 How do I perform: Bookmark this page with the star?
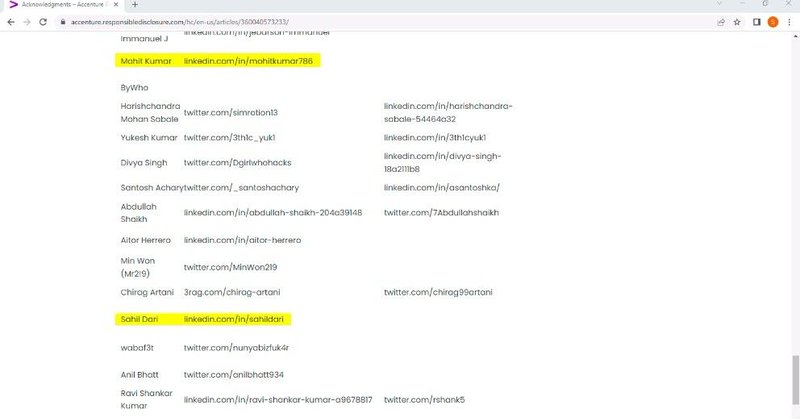[x=737, y=22]
